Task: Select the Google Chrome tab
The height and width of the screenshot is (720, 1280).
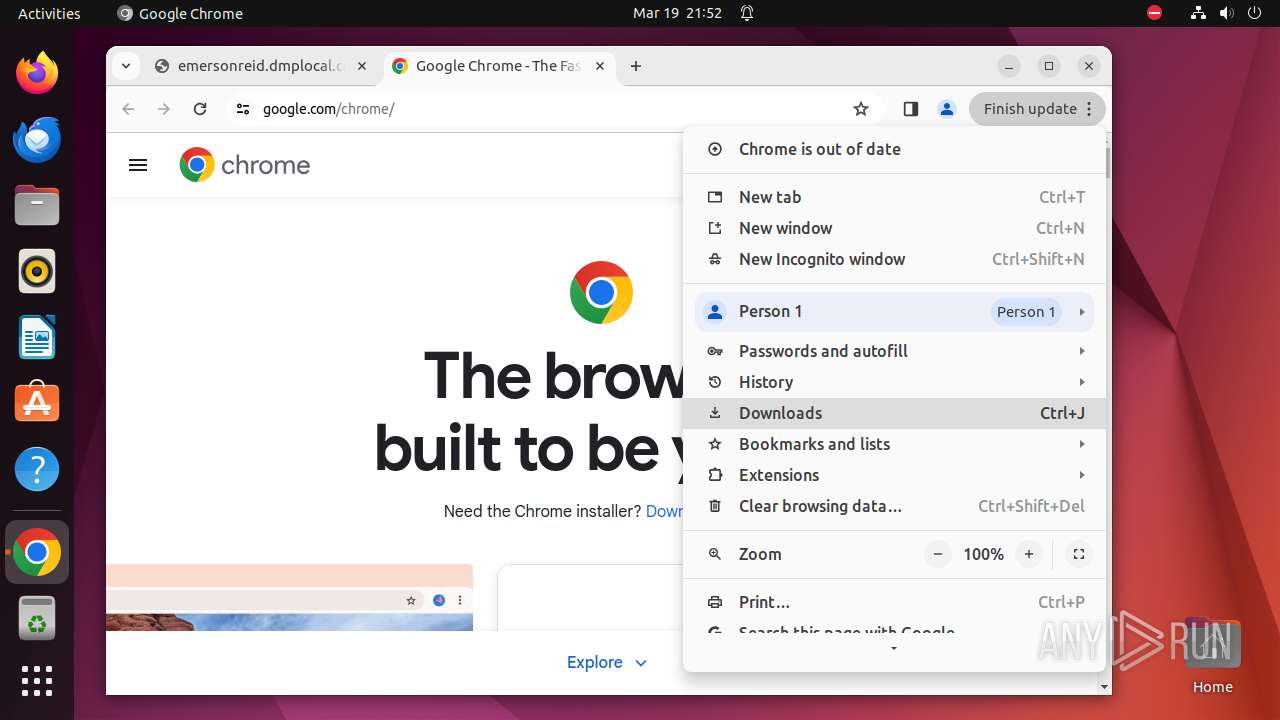Action: pos(498,66)
